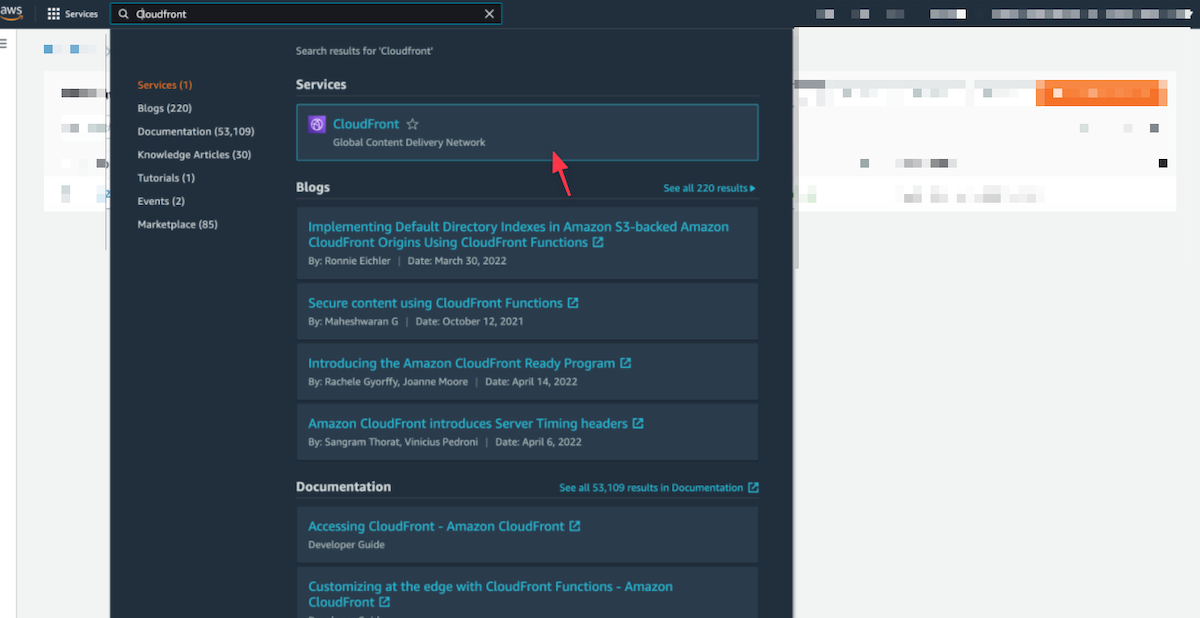Open the Services grid menu

pos(73,14)
